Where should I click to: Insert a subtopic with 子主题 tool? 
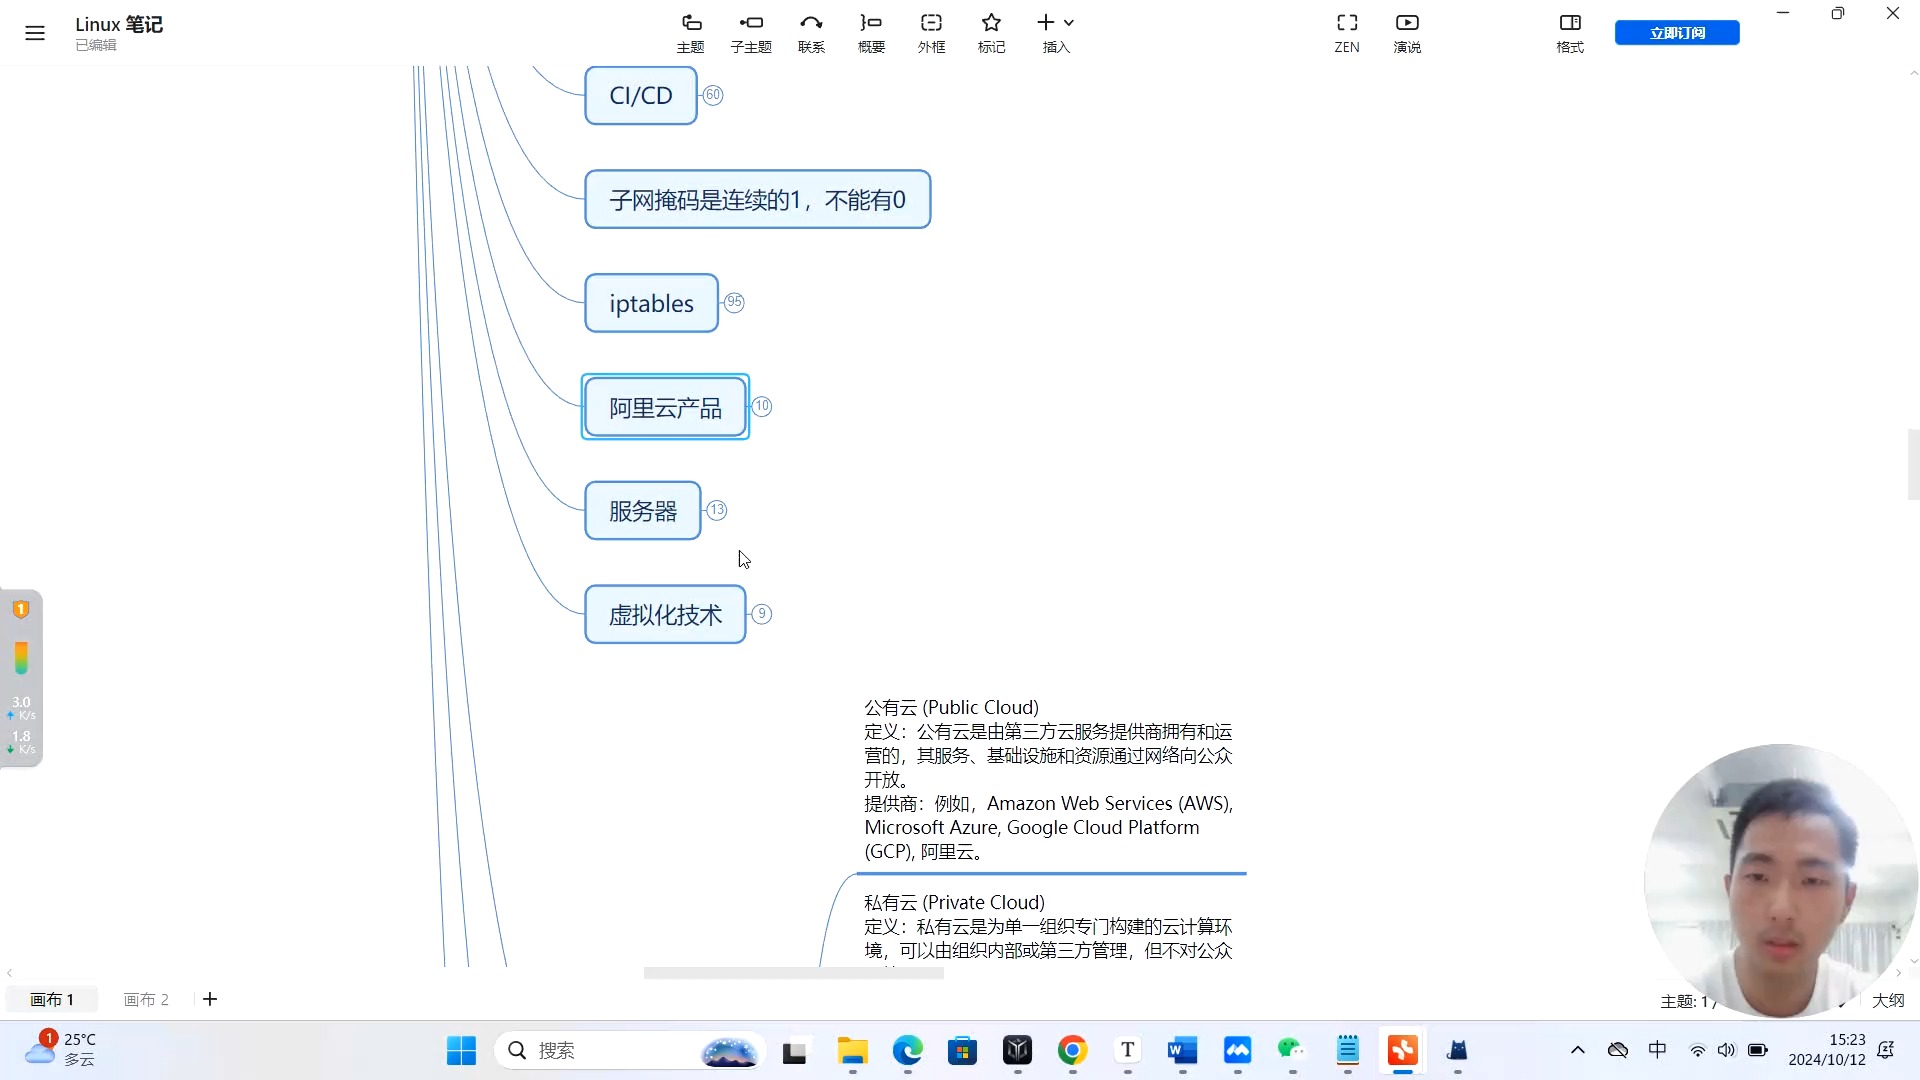click(751, 33)
